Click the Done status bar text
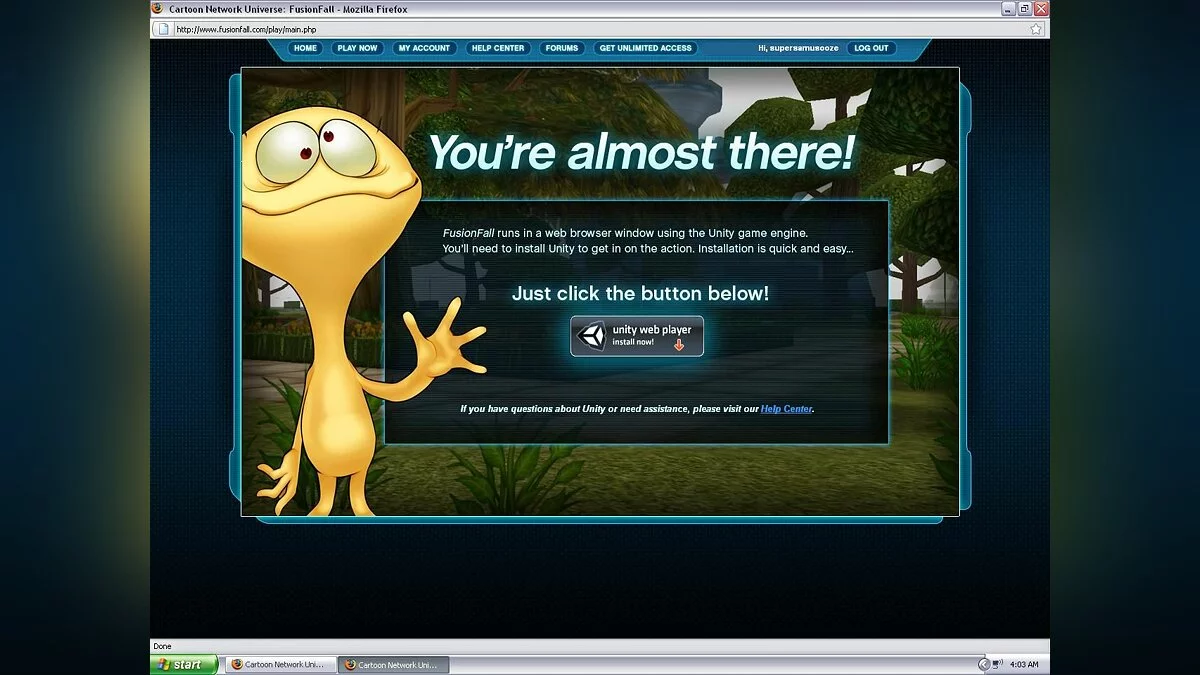The height and width of the screenshot is (675, 1200). tap(162, 646)
